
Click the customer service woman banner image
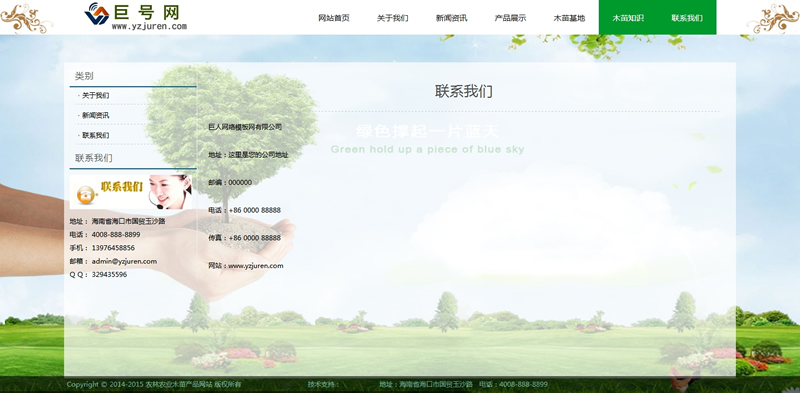131,192
